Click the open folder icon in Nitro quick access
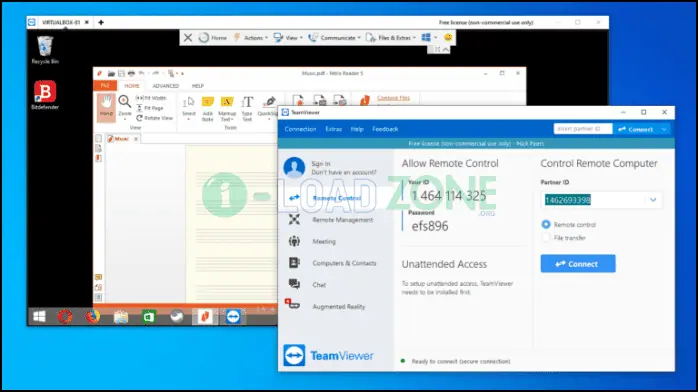The width and height of the screenshot is (698, 392). [111, 73]
